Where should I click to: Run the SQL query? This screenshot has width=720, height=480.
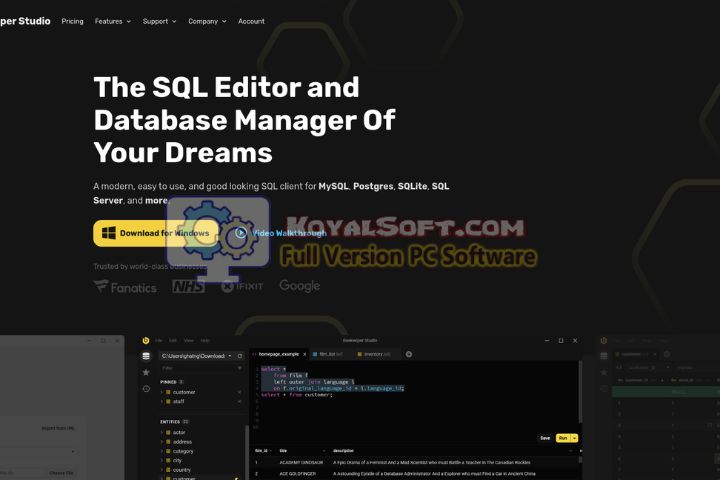[563, 438]
